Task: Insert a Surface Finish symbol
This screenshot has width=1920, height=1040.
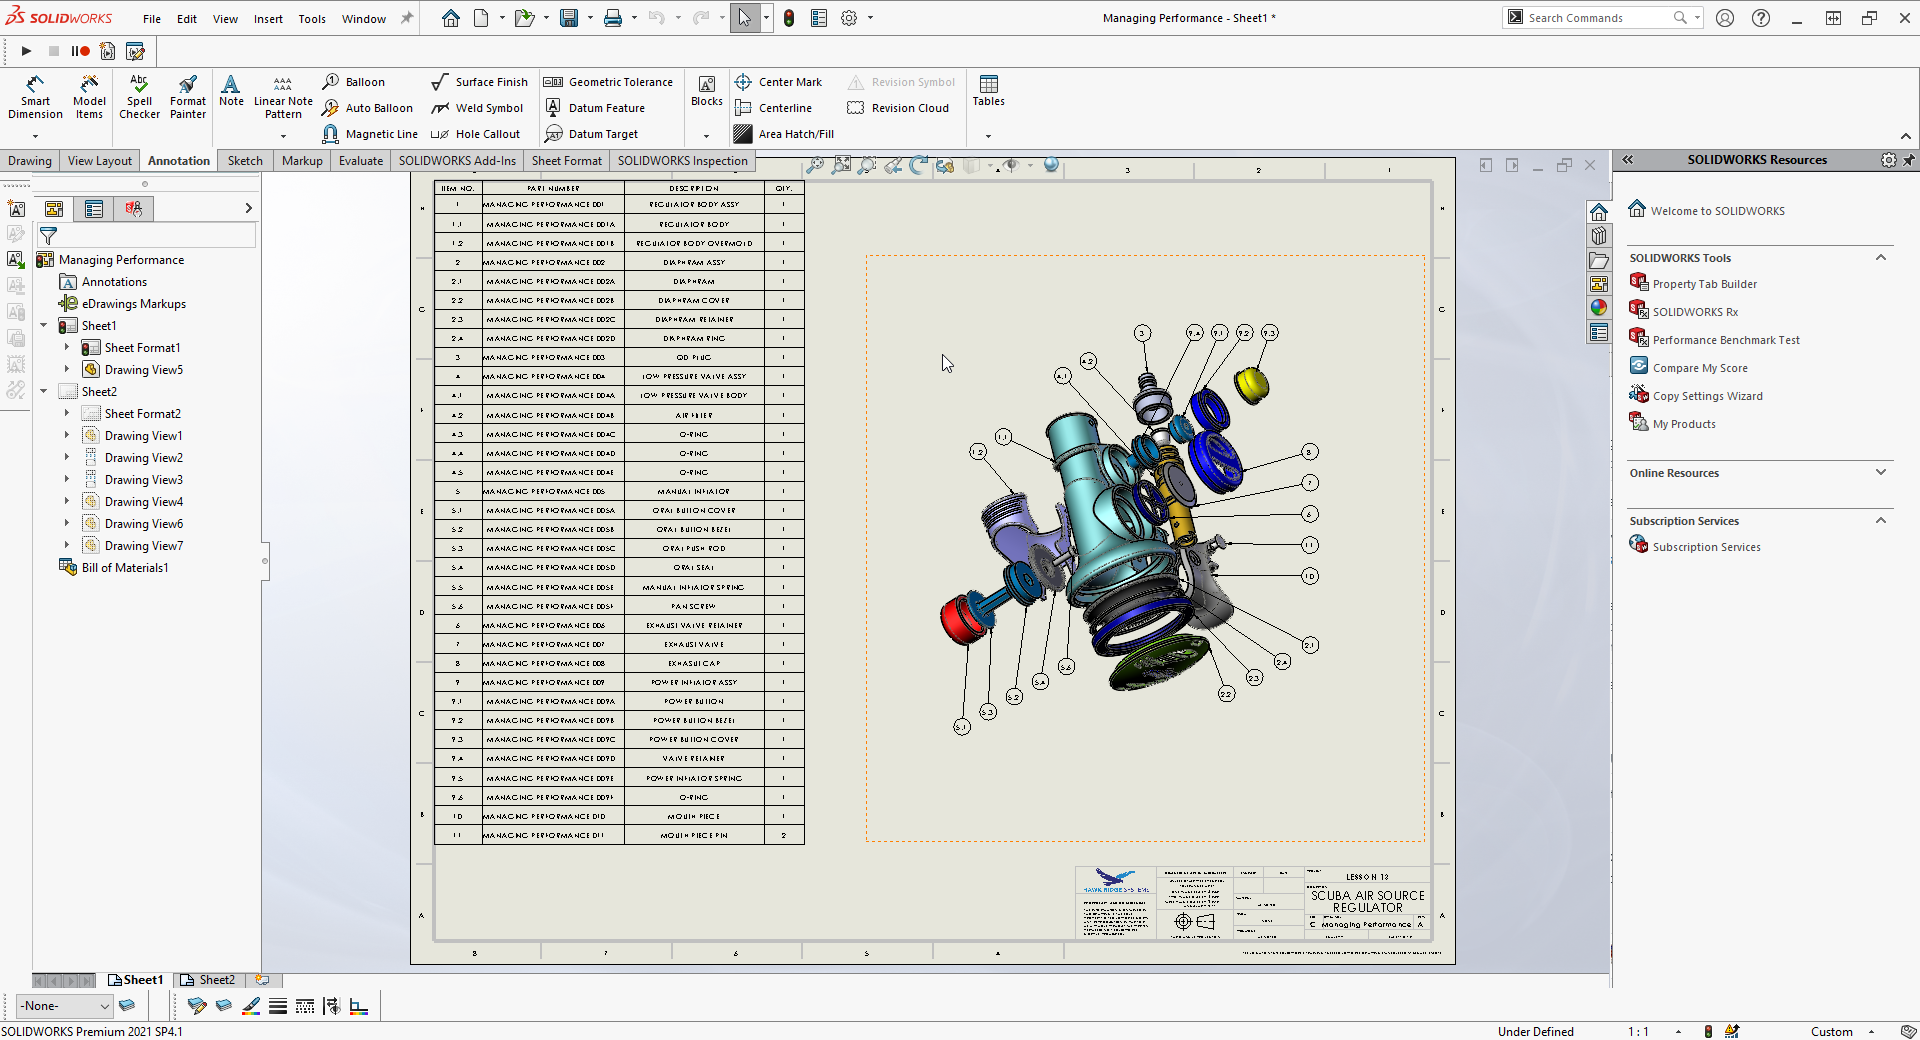Action: tap(479, 82)
